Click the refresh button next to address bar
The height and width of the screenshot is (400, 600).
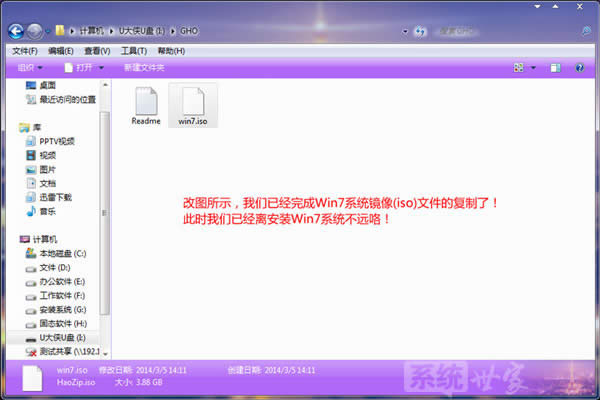420,31
